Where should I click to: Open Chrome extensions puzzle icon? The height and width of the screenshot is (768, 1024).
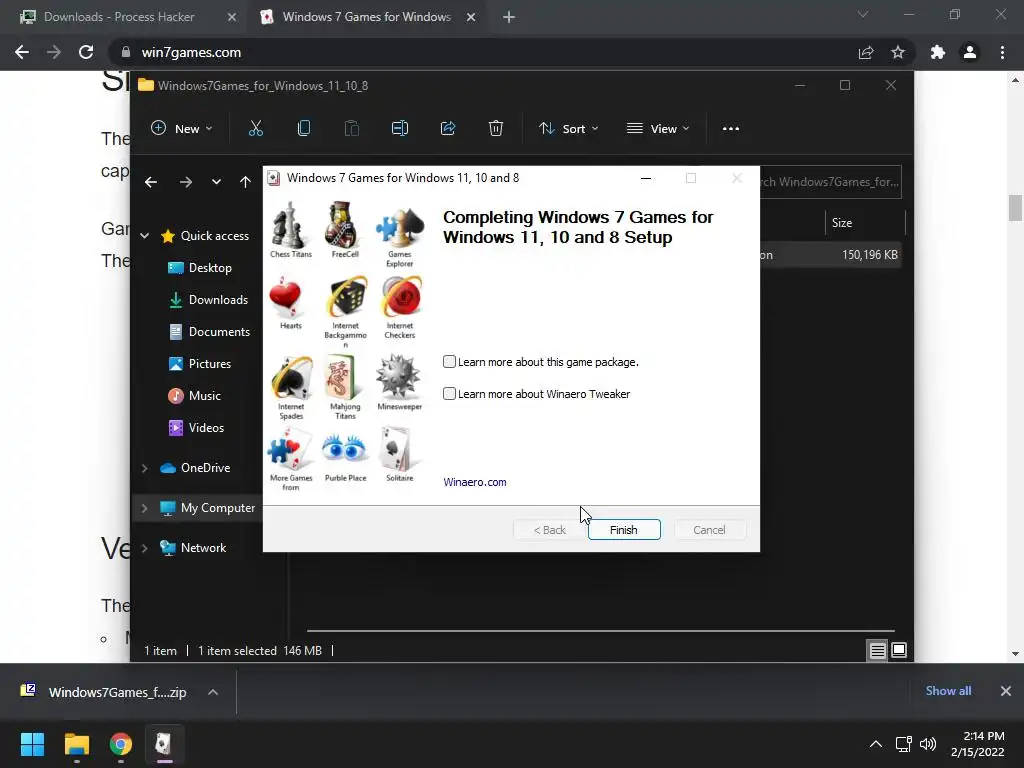[938, 52]
